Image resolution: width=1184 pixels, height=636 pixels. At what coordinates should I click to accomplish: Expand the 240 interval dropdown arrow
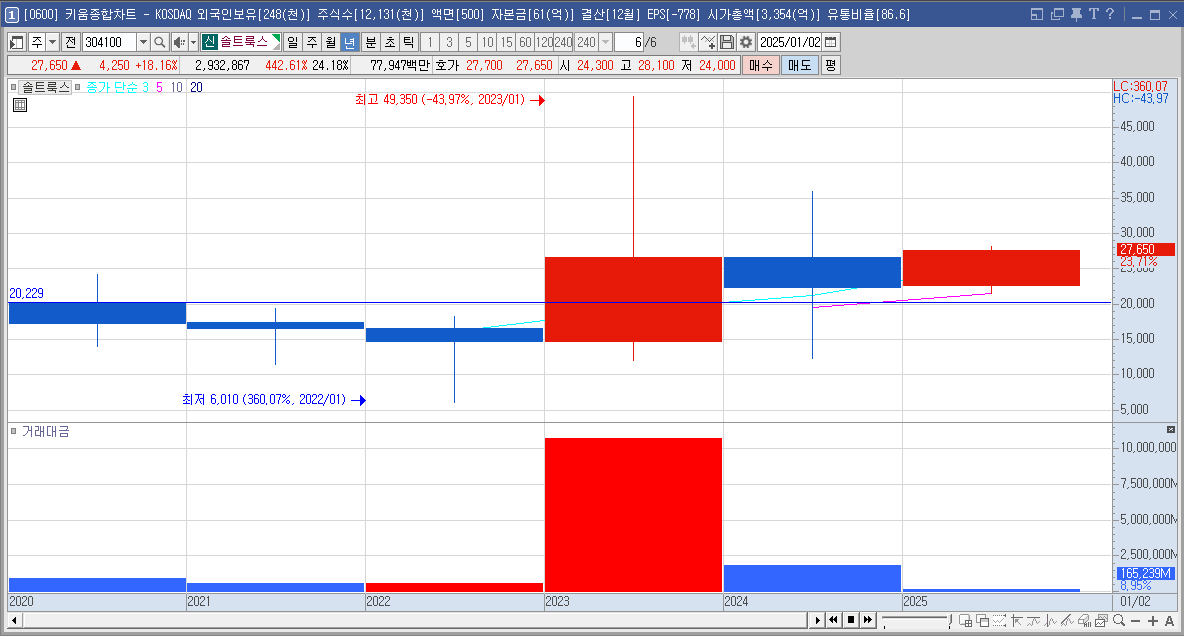(605, 42)
